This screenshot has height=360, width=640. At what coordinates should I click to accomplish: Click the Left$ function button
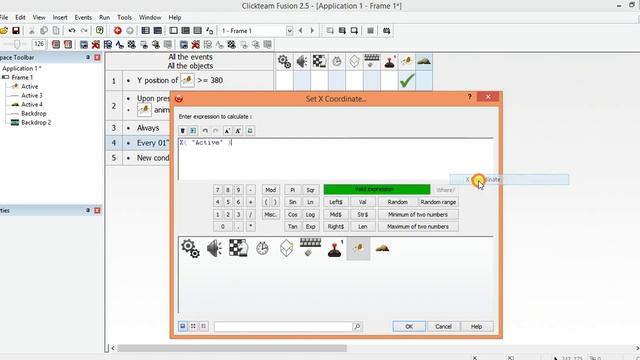pos(336,202)
